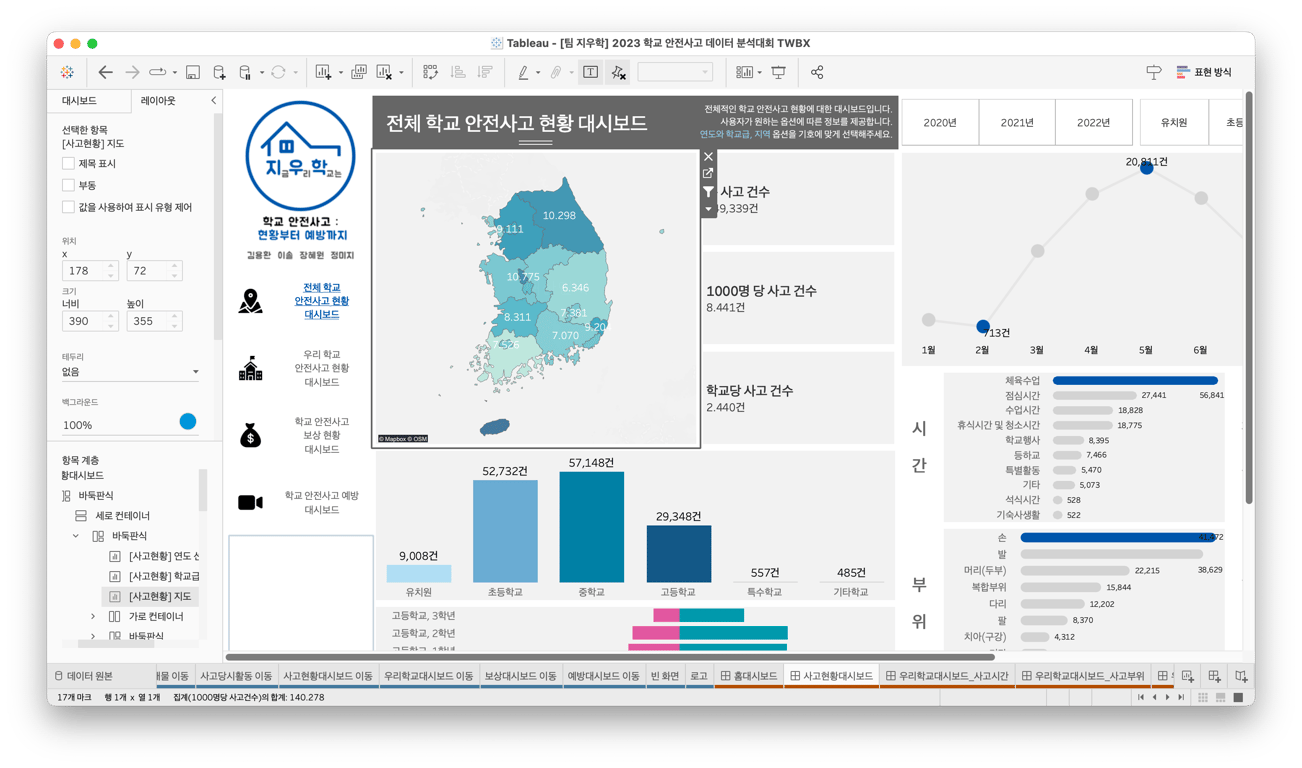1302x768 pixels.
Task: Collapse the Layout panel with the chevron
Action: tap(213, 100)
